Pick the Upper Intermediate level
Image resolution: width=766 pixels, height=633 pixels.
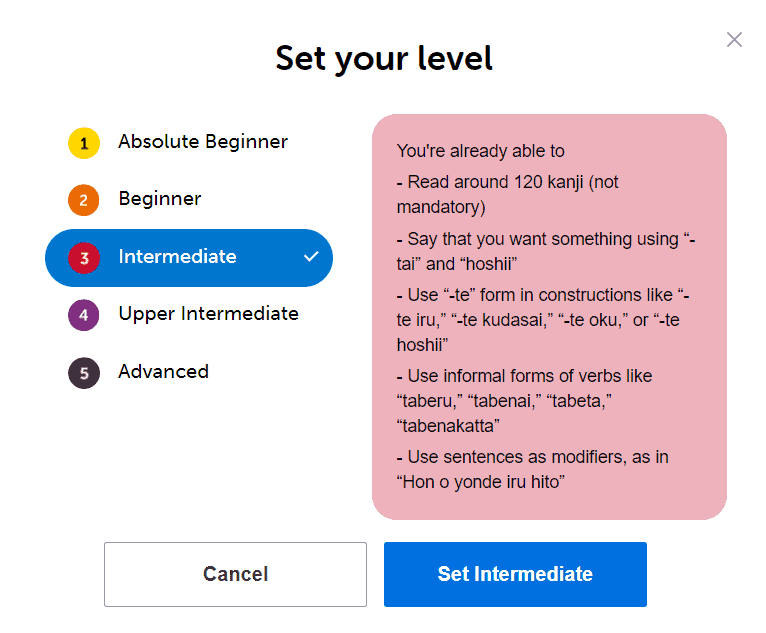(208, 314)
